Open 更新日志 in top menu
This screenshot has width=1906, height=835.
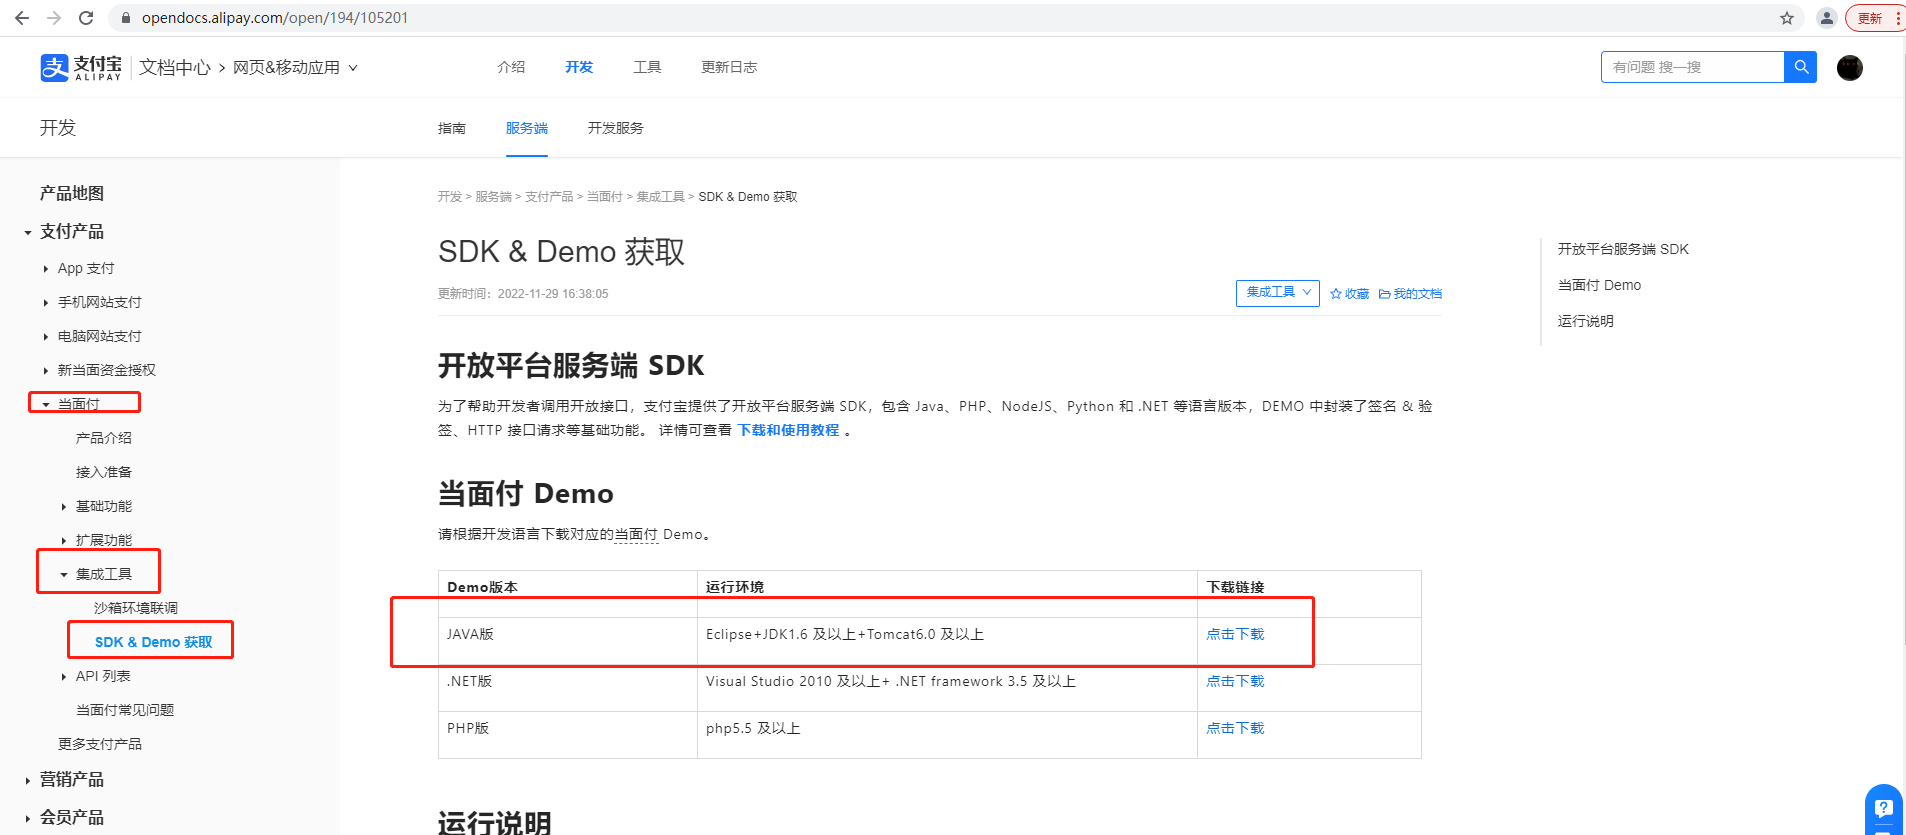[x=729, y=67]
